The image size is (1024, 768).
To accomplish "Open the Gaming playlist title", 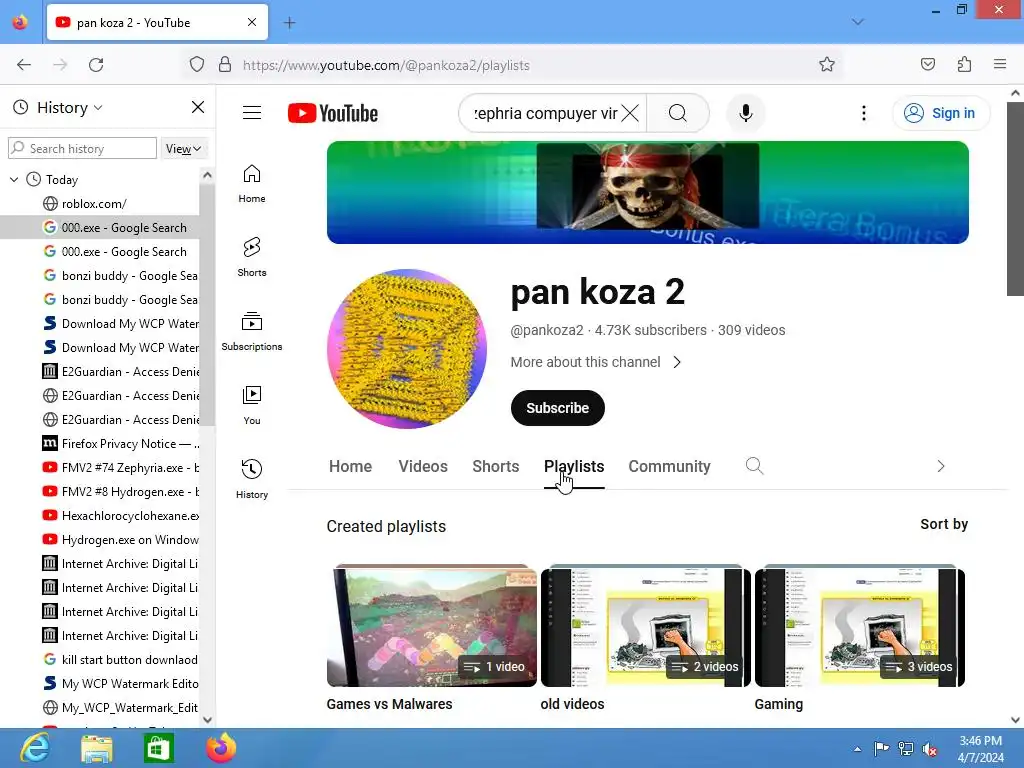I will pyautogui.click(x=778, y=704).
